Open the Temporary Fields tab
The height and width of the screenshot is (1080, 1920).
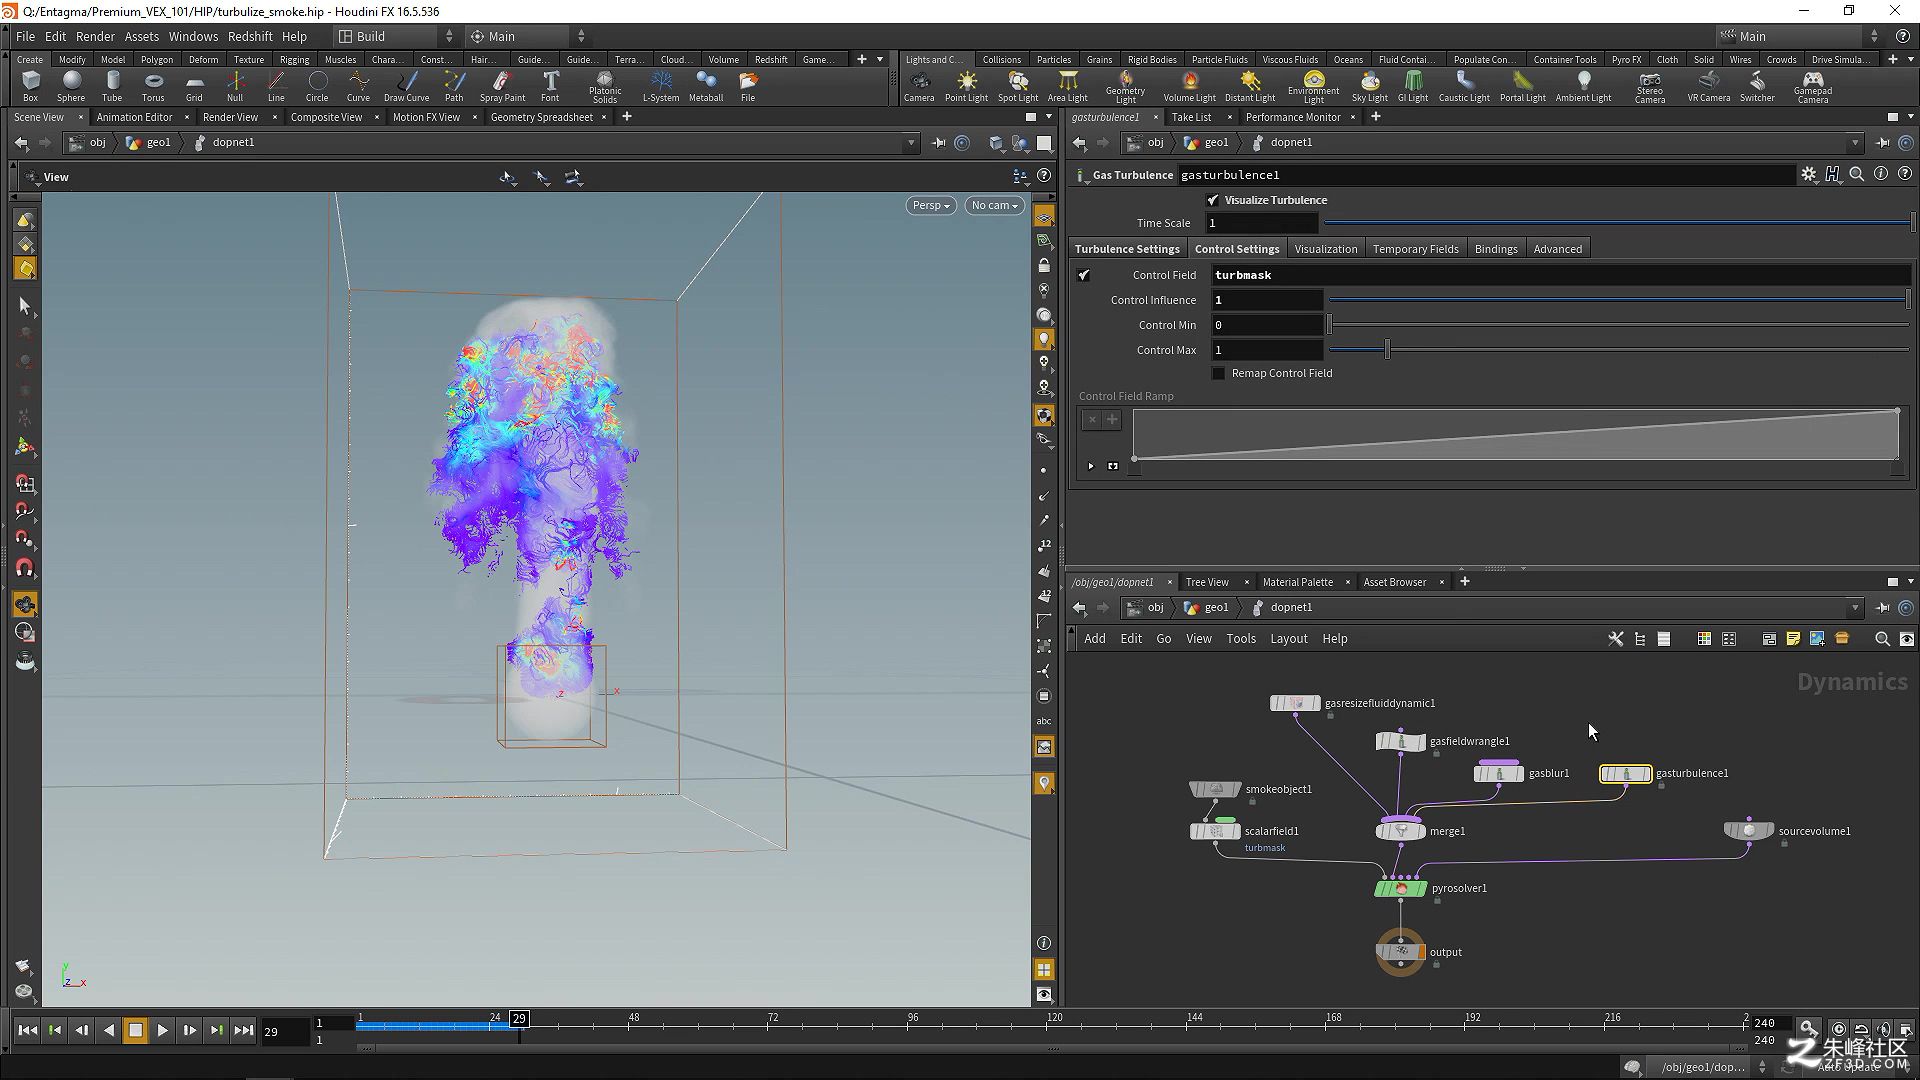point(1415,249)
